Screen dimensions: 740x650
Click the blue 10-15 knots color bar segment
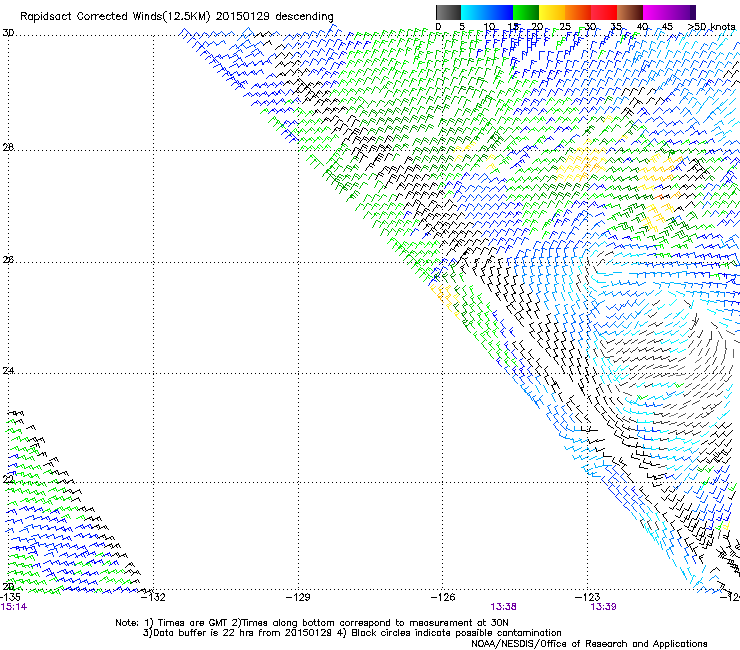pyautogui.click(x=500, y=12)
